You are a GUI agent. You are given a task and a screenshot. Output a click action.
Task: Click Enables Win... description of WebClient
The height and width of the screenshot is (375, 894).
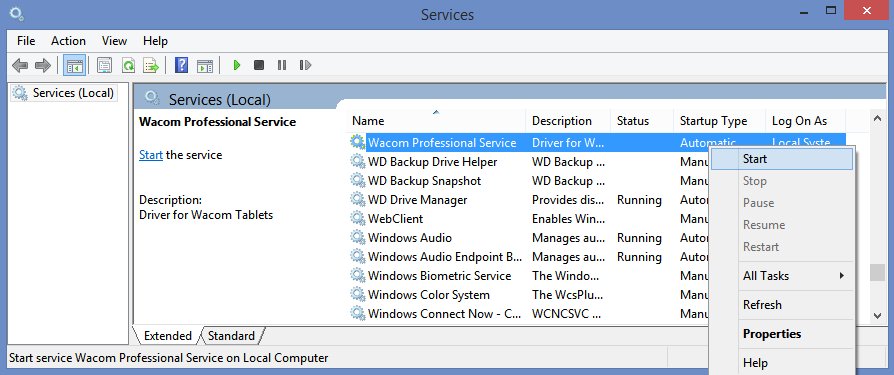(566, 219)
